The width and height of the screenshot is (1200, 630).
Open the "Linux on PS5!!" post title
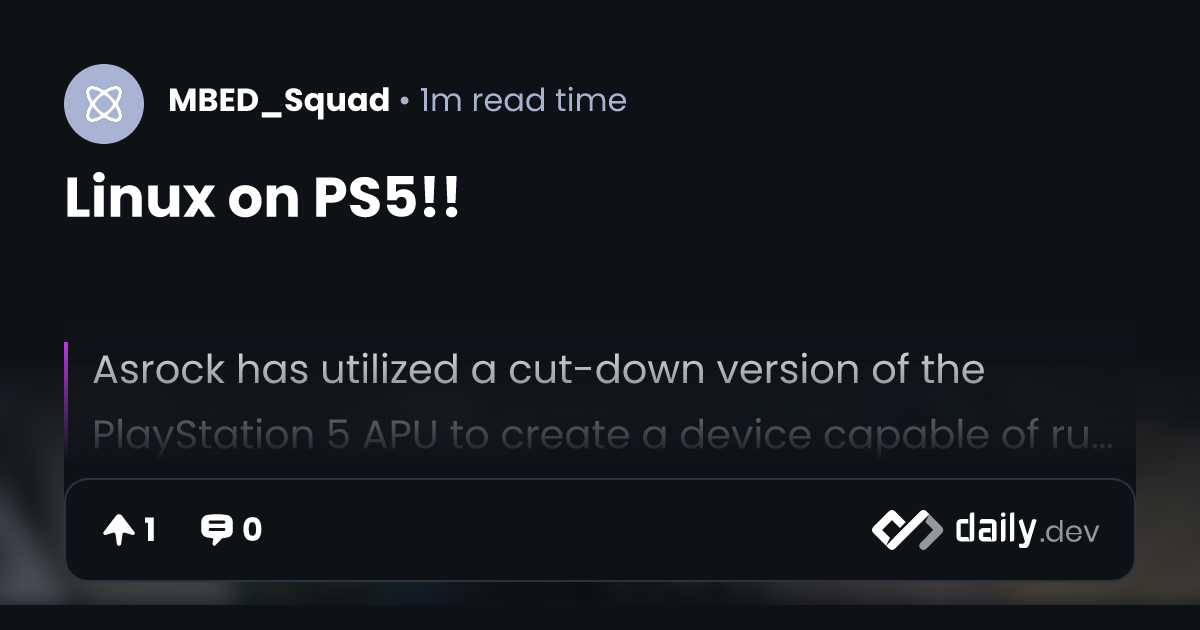pyautogui.click(x=262, y=199)
